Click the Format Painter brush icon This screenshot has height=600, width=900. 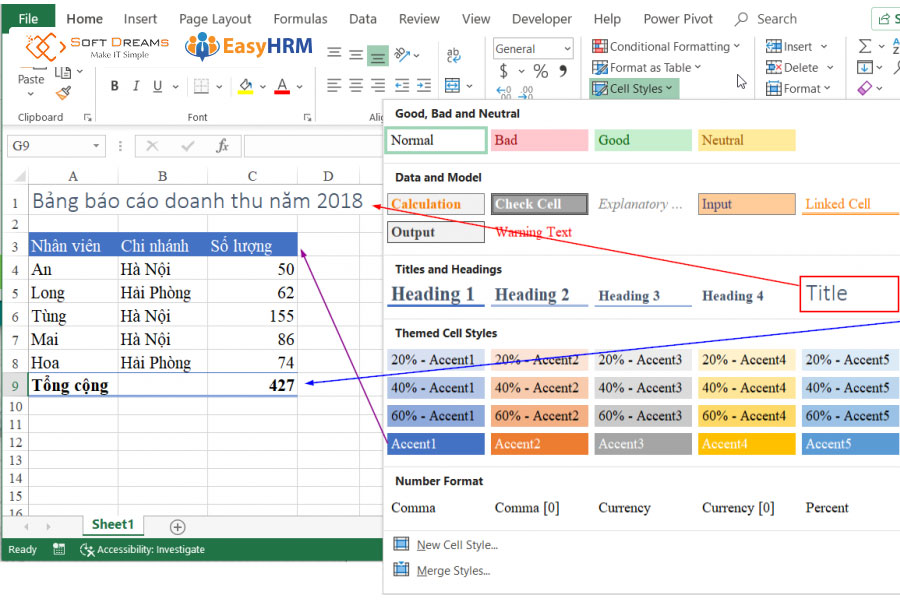tap(64, 93)
